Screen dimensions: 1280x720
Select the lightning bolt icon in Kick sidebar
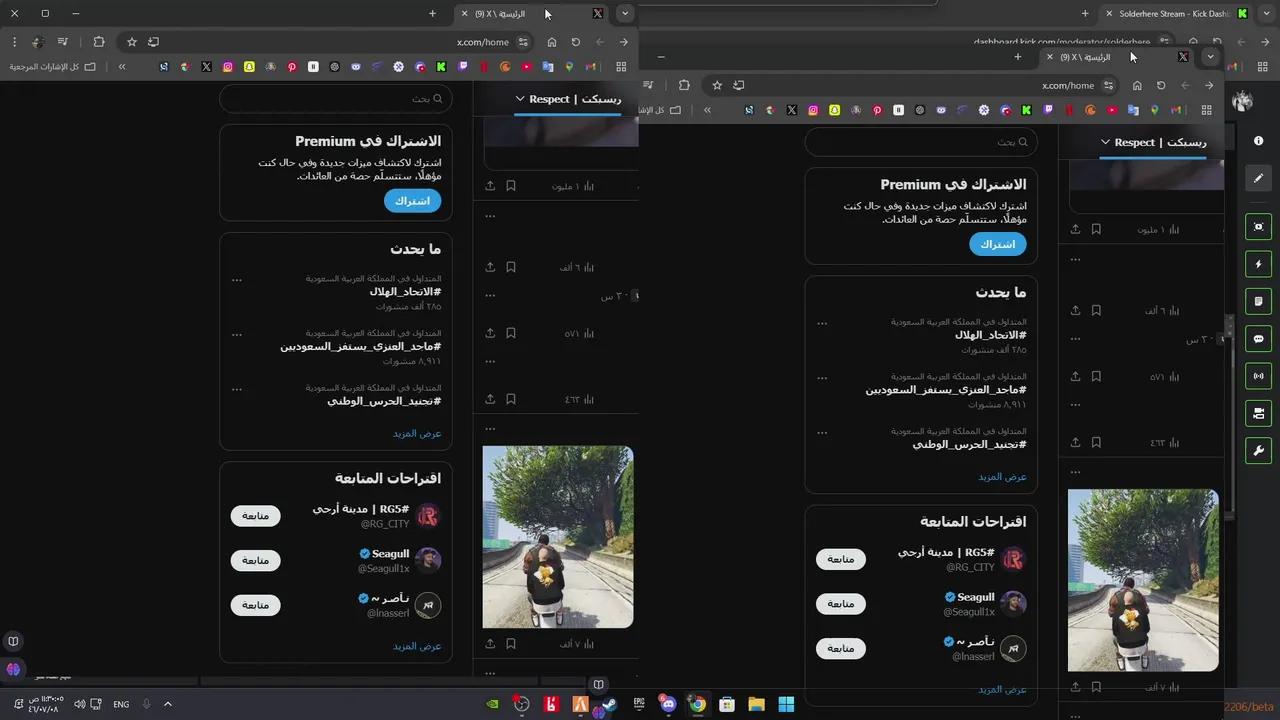coord(1258,264)
